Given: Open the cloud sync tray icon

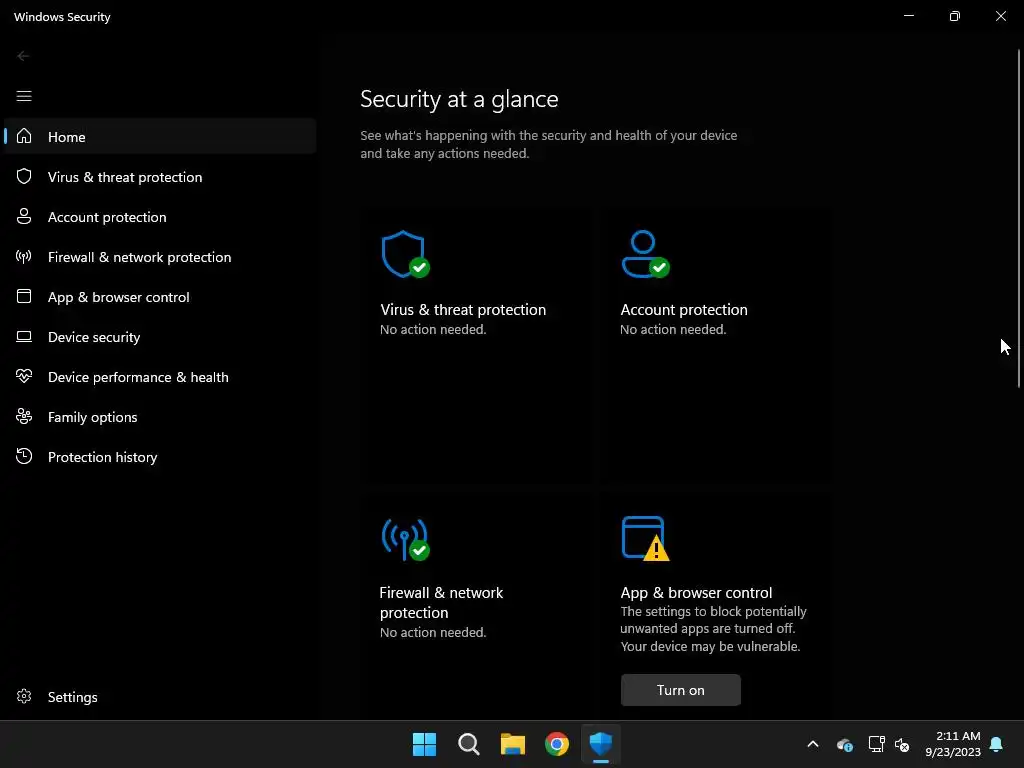Looking at the screenshot, I should coord(844,744).
